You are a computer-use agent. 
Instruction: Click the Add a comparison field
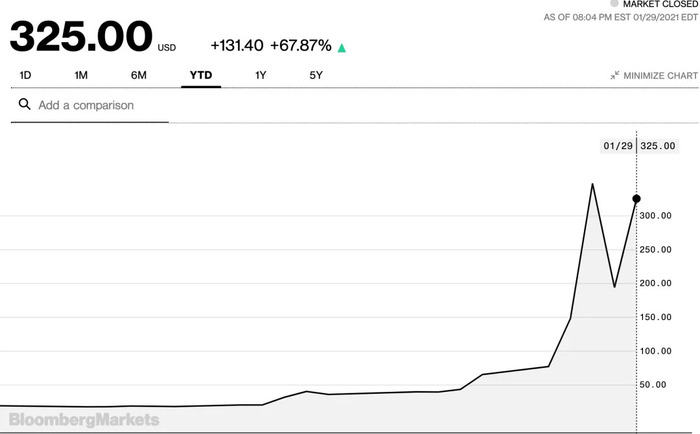[90, 105]
